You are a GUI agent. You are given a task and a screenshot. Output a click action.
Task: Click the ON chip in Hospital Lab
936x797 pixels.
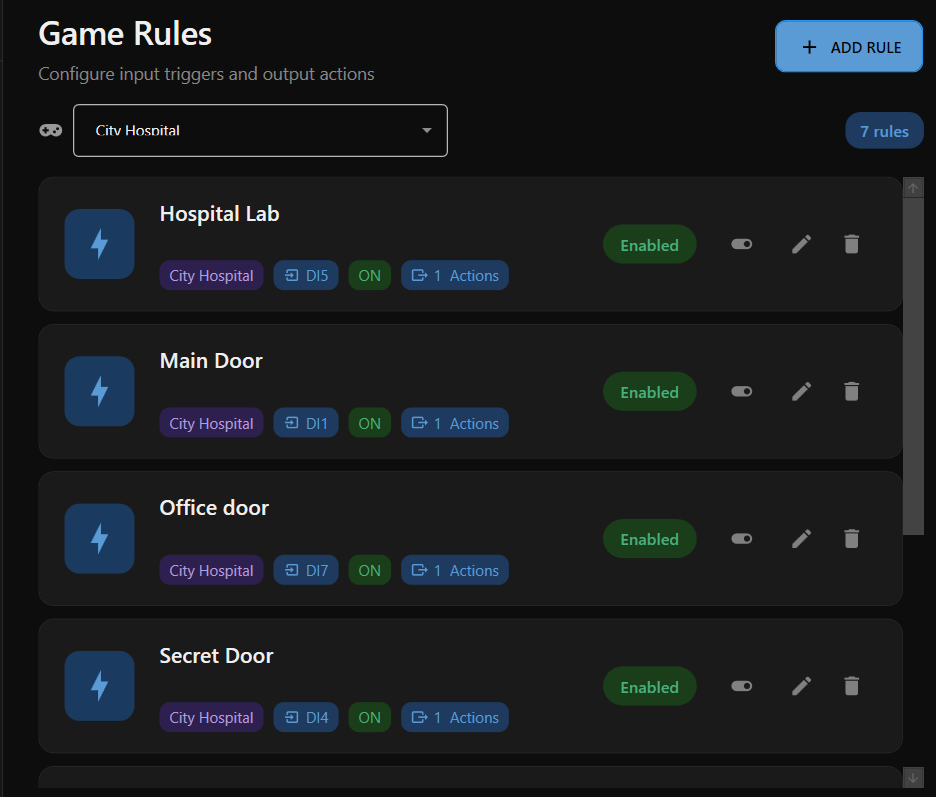[370, 275]
